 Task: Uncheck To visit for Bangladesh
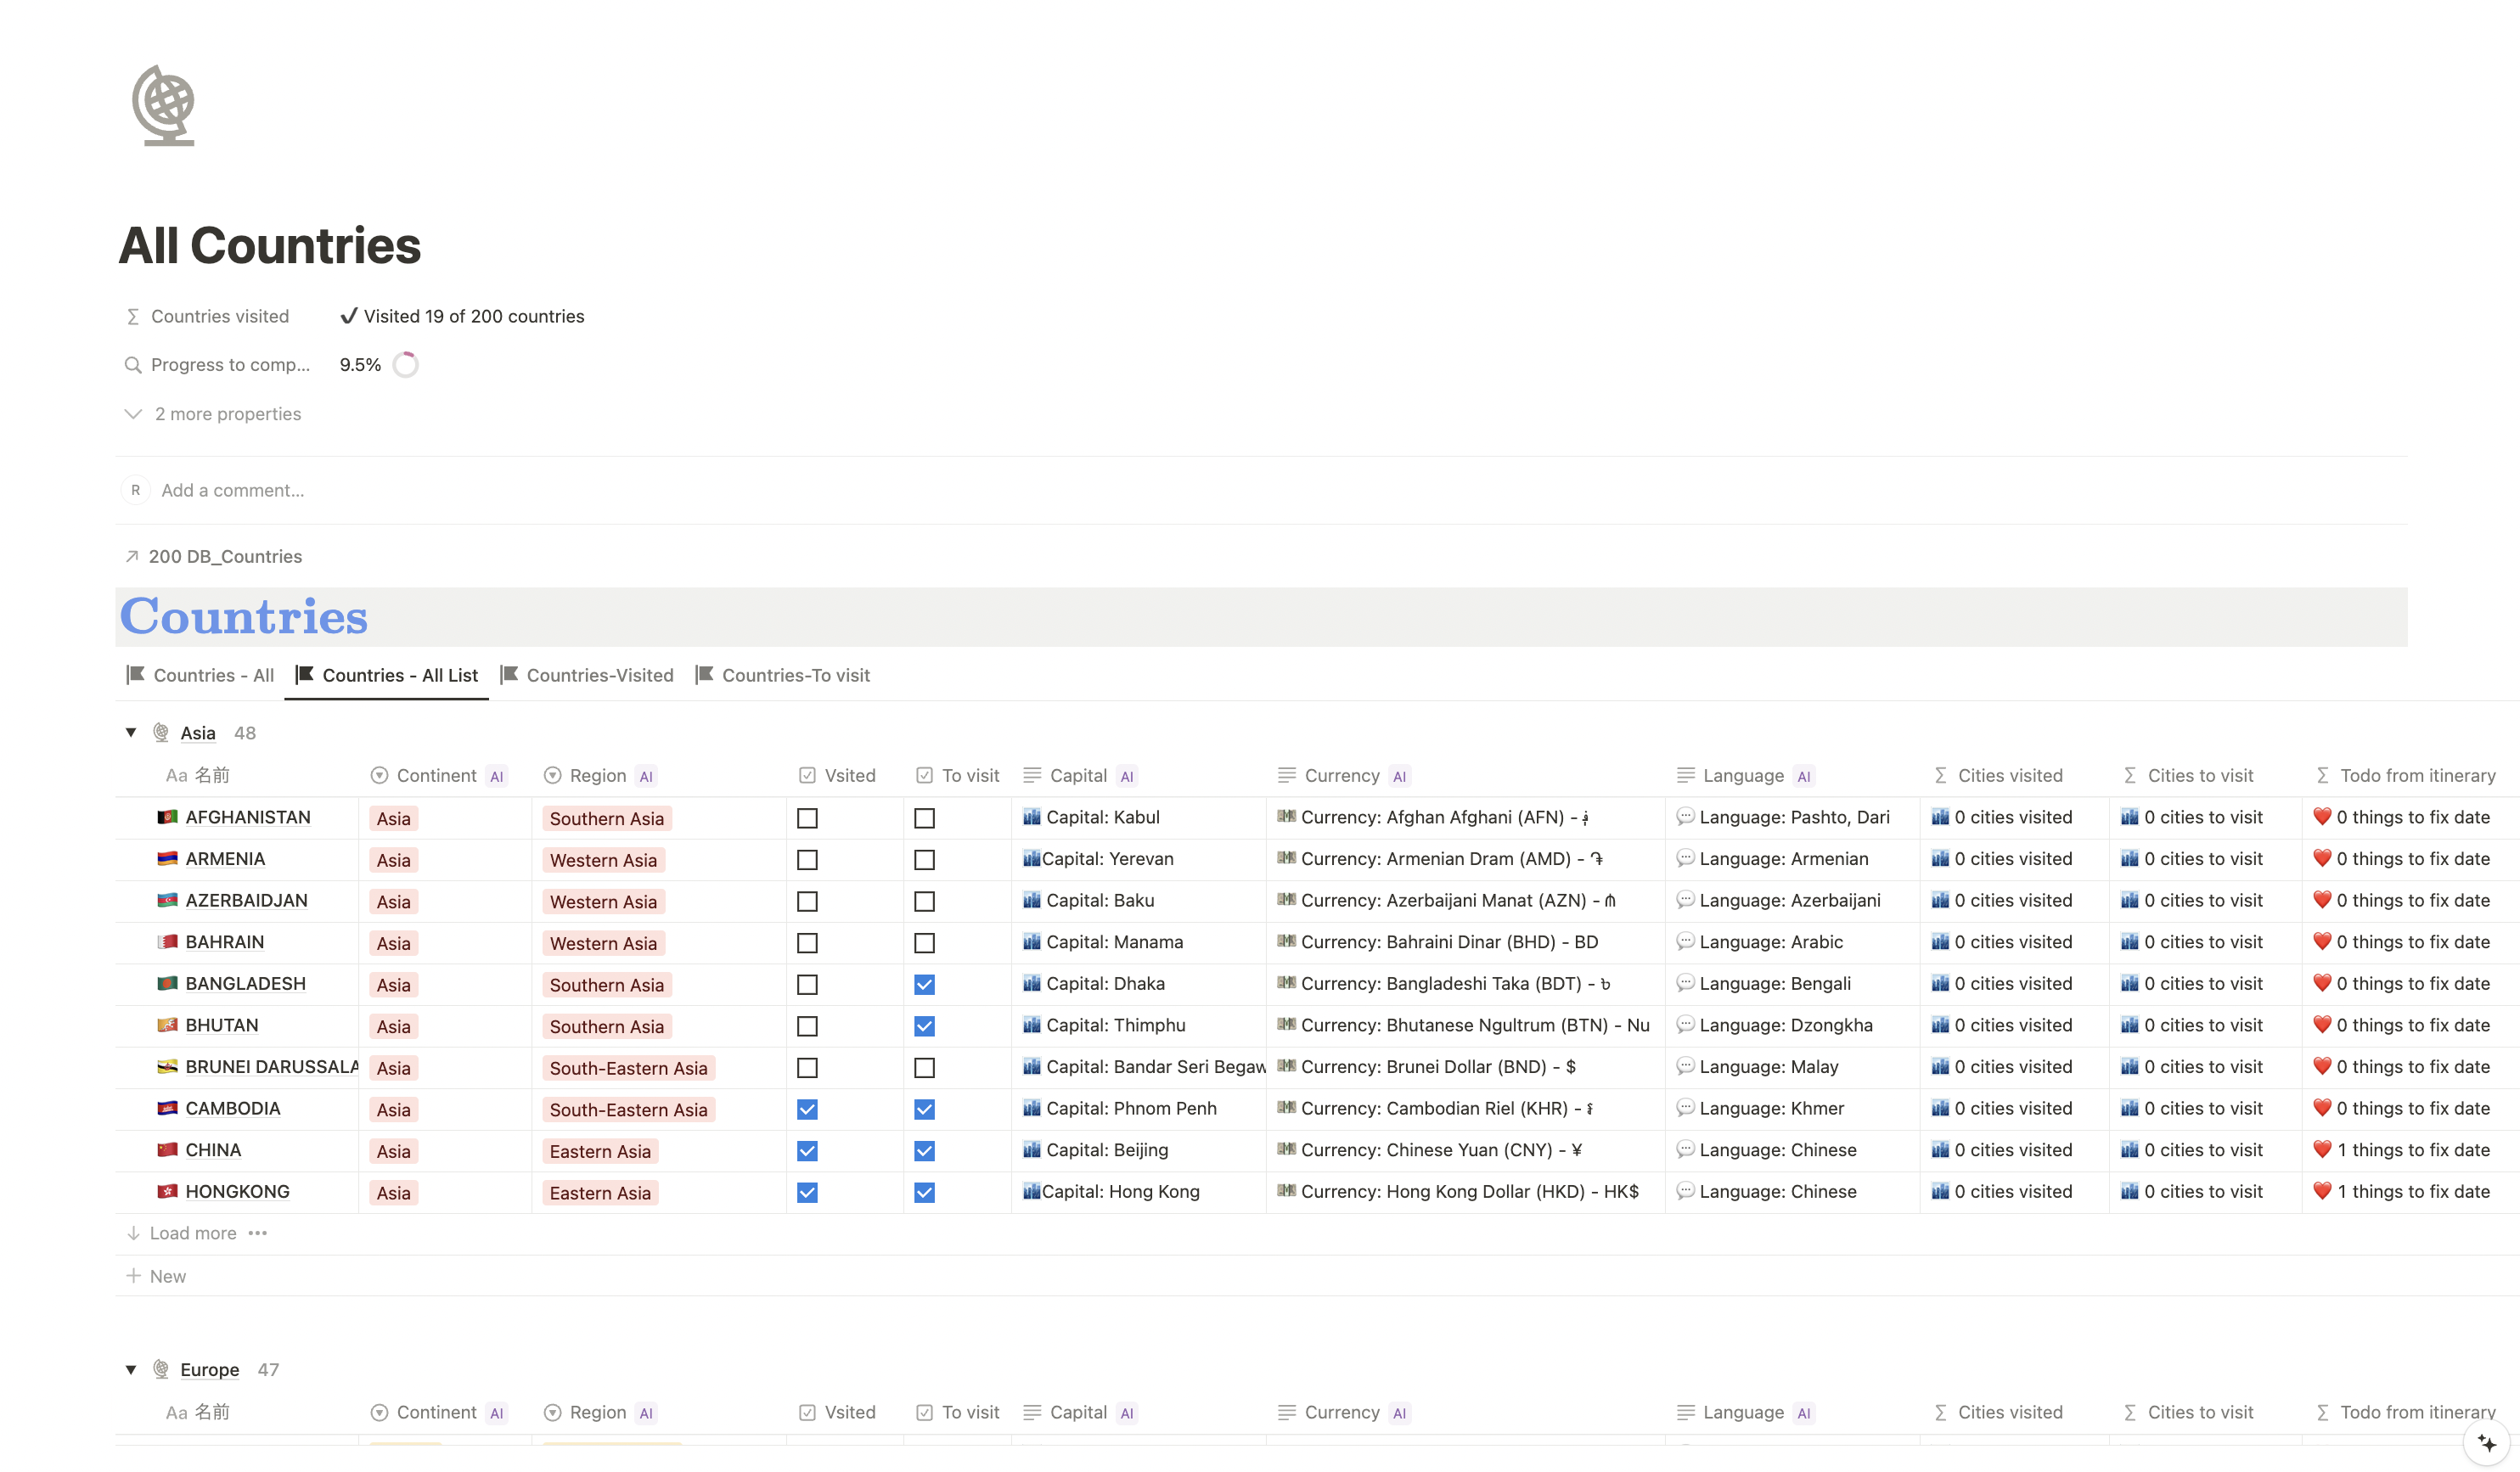pos(925,985)
